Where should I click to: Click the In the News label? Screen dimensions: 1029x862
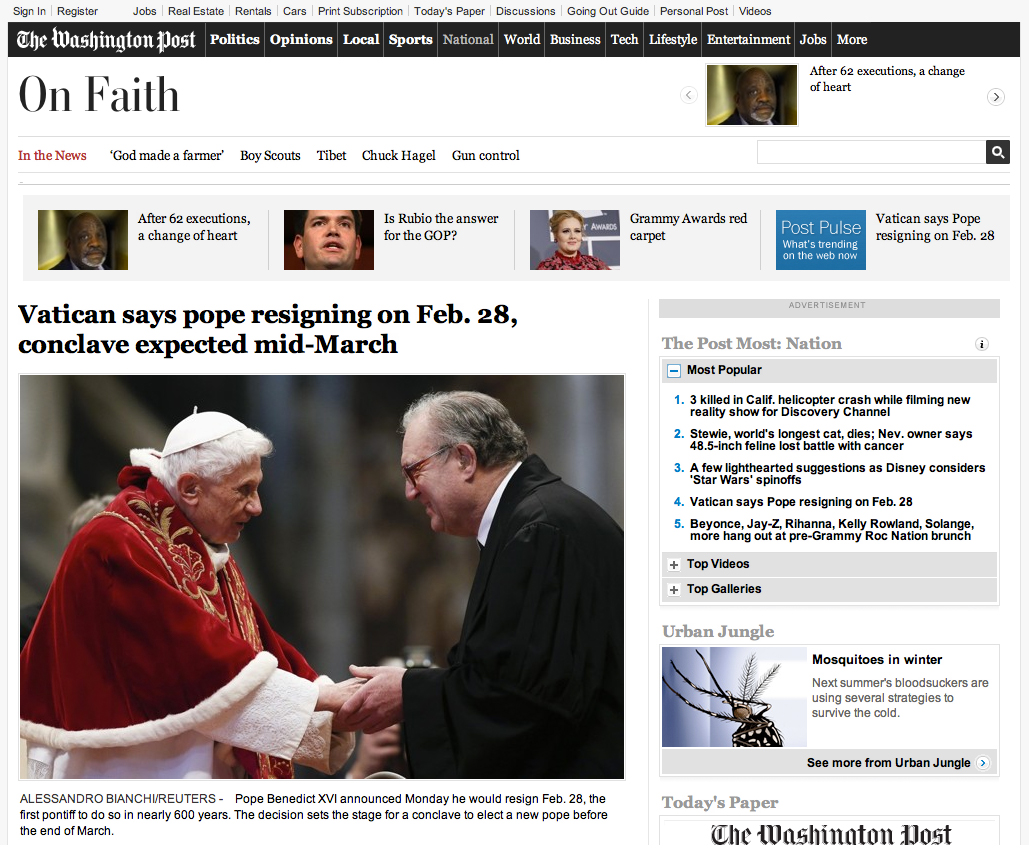[x=52, y=155]
